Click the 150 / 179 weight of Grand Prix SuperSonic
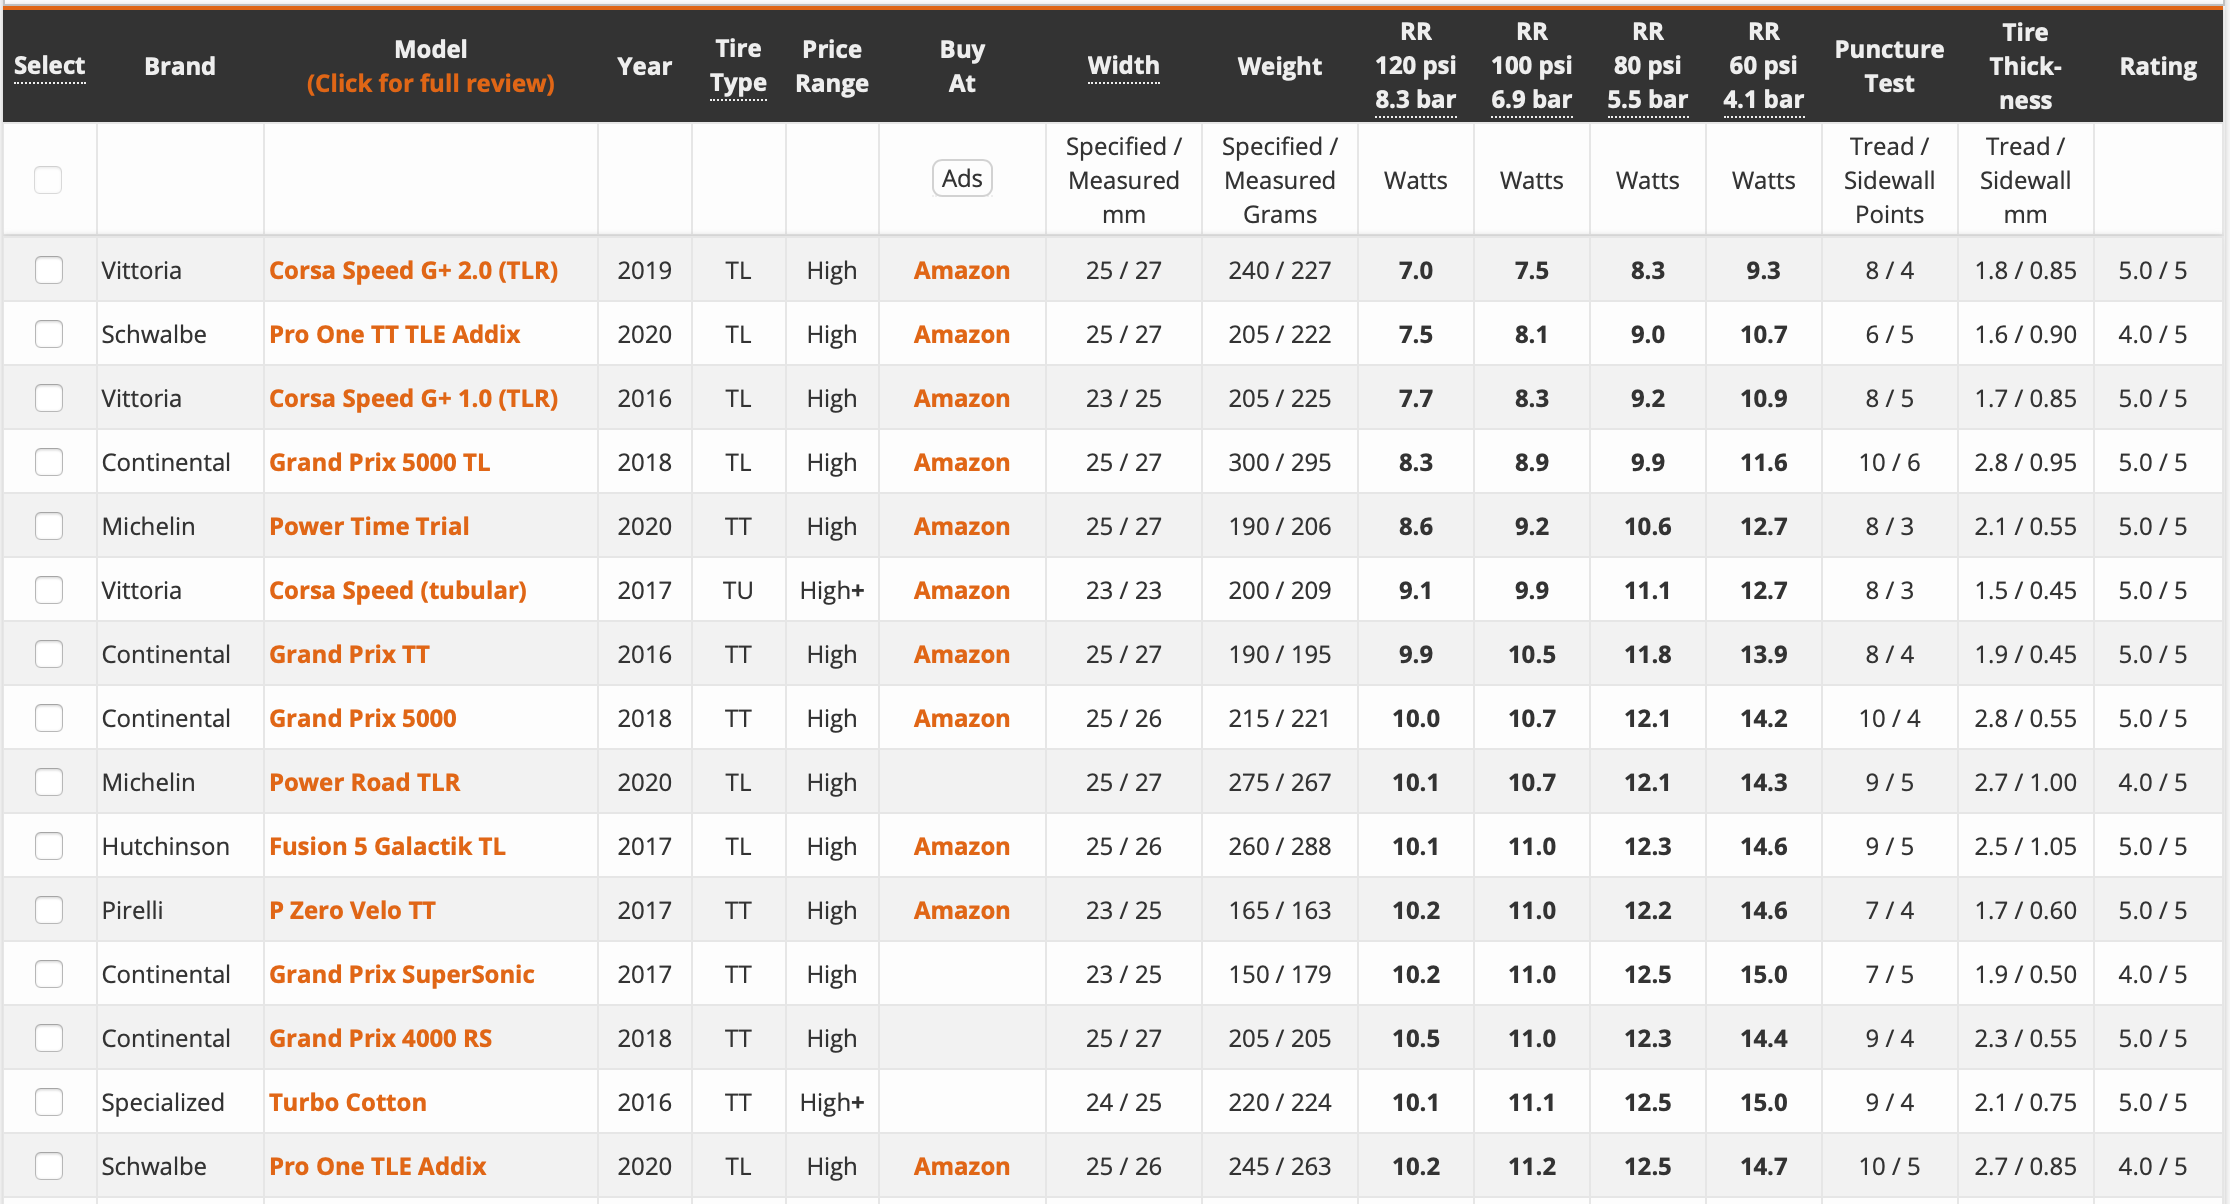Viewport: 2230px width, 1204px height. pos(1279,974)
